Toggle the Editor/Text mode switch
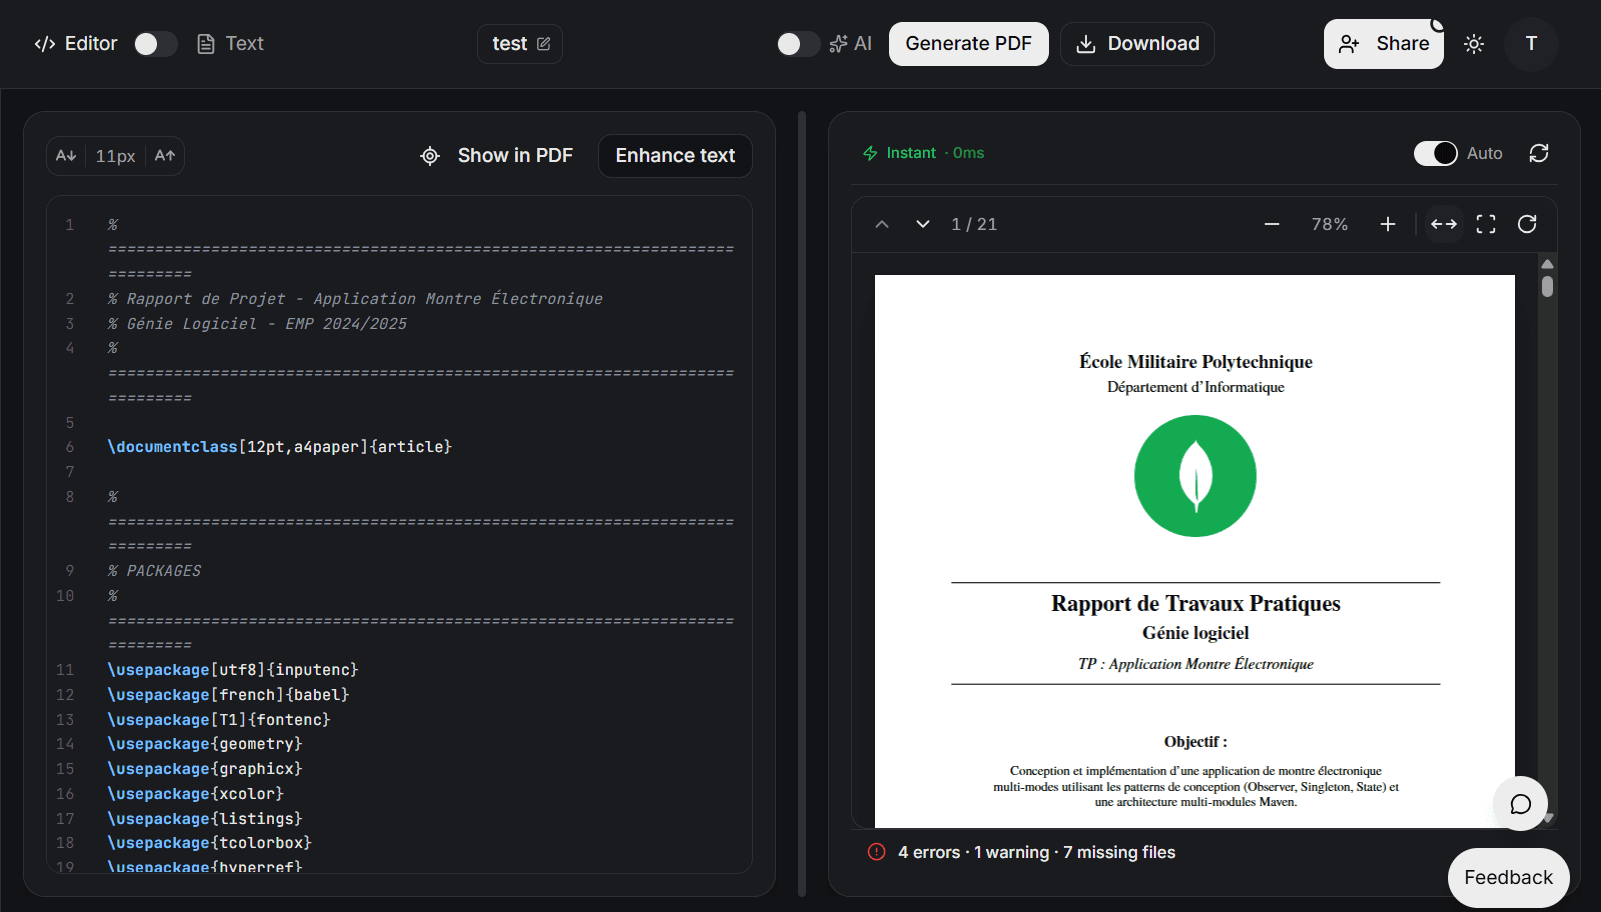 point(155,44)
